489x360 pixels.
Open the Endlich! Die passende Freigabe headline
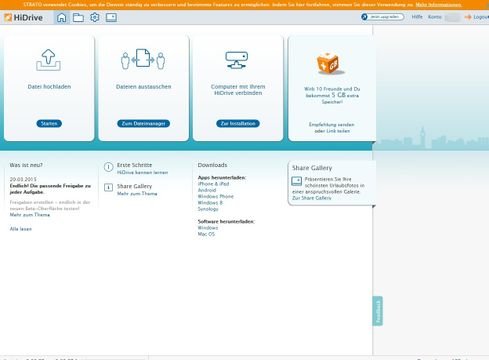(x=50, y=189)
